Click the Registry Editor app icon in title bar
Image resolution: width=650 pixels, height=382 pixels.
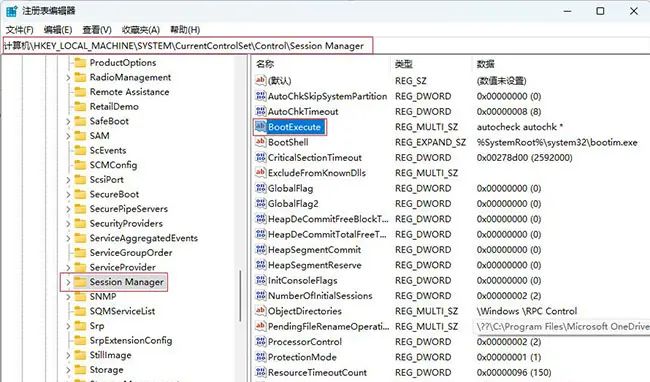click(11, 11)
